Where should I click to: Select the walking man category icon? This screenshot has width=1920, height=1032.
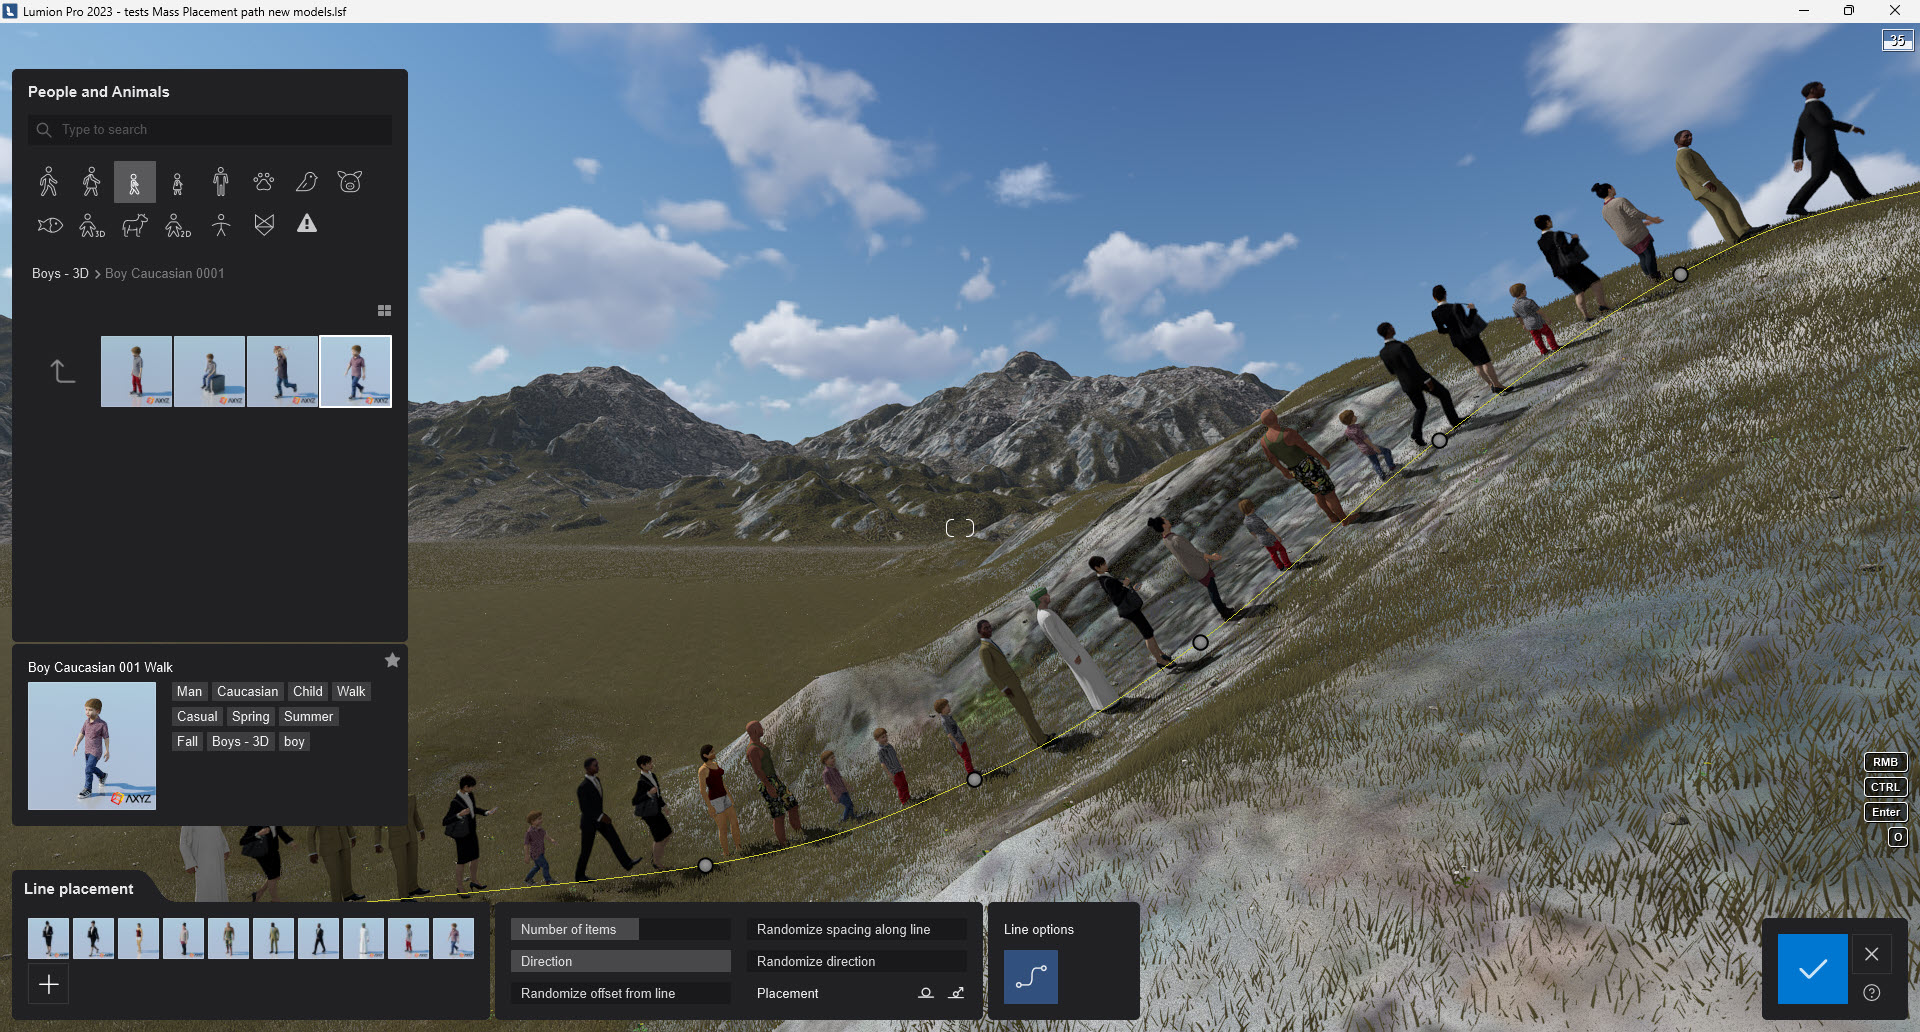tap(48, 181)
